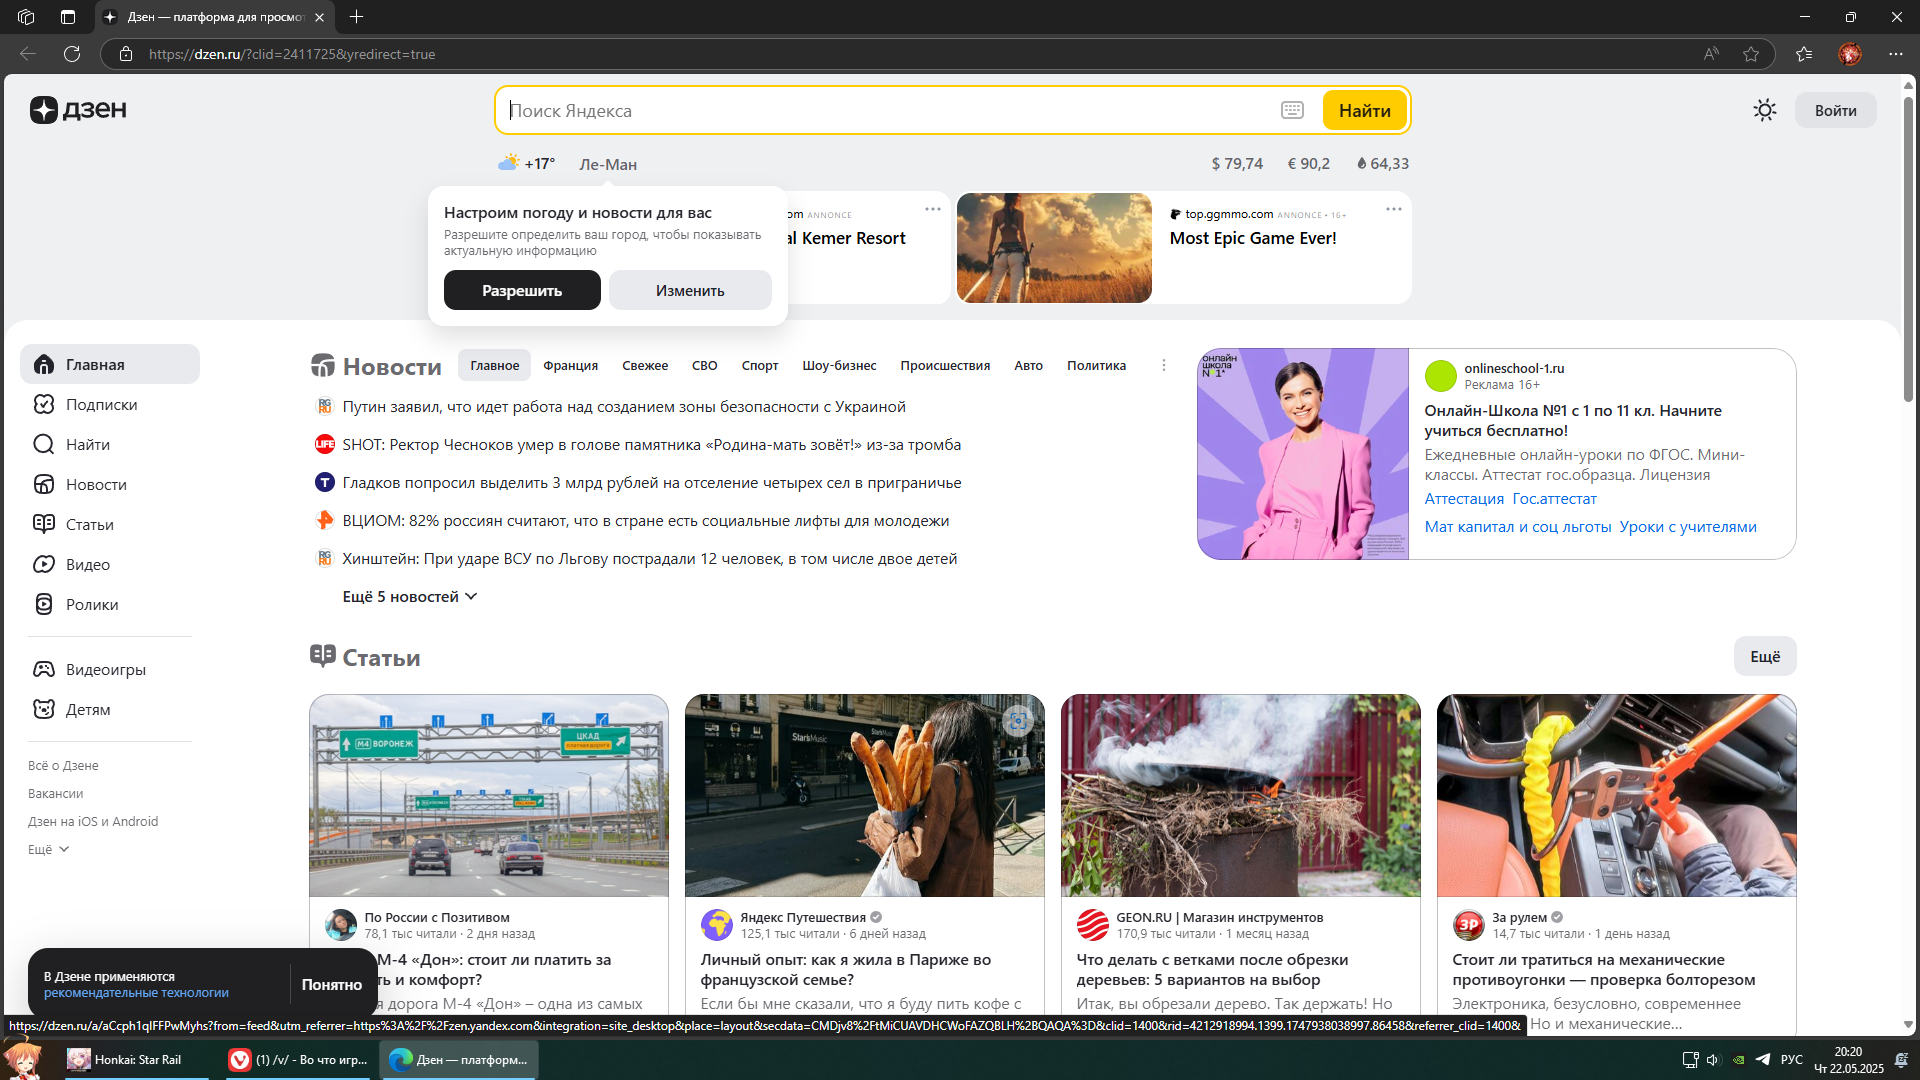Select Найти in the sidebar

tap(110, 444)
